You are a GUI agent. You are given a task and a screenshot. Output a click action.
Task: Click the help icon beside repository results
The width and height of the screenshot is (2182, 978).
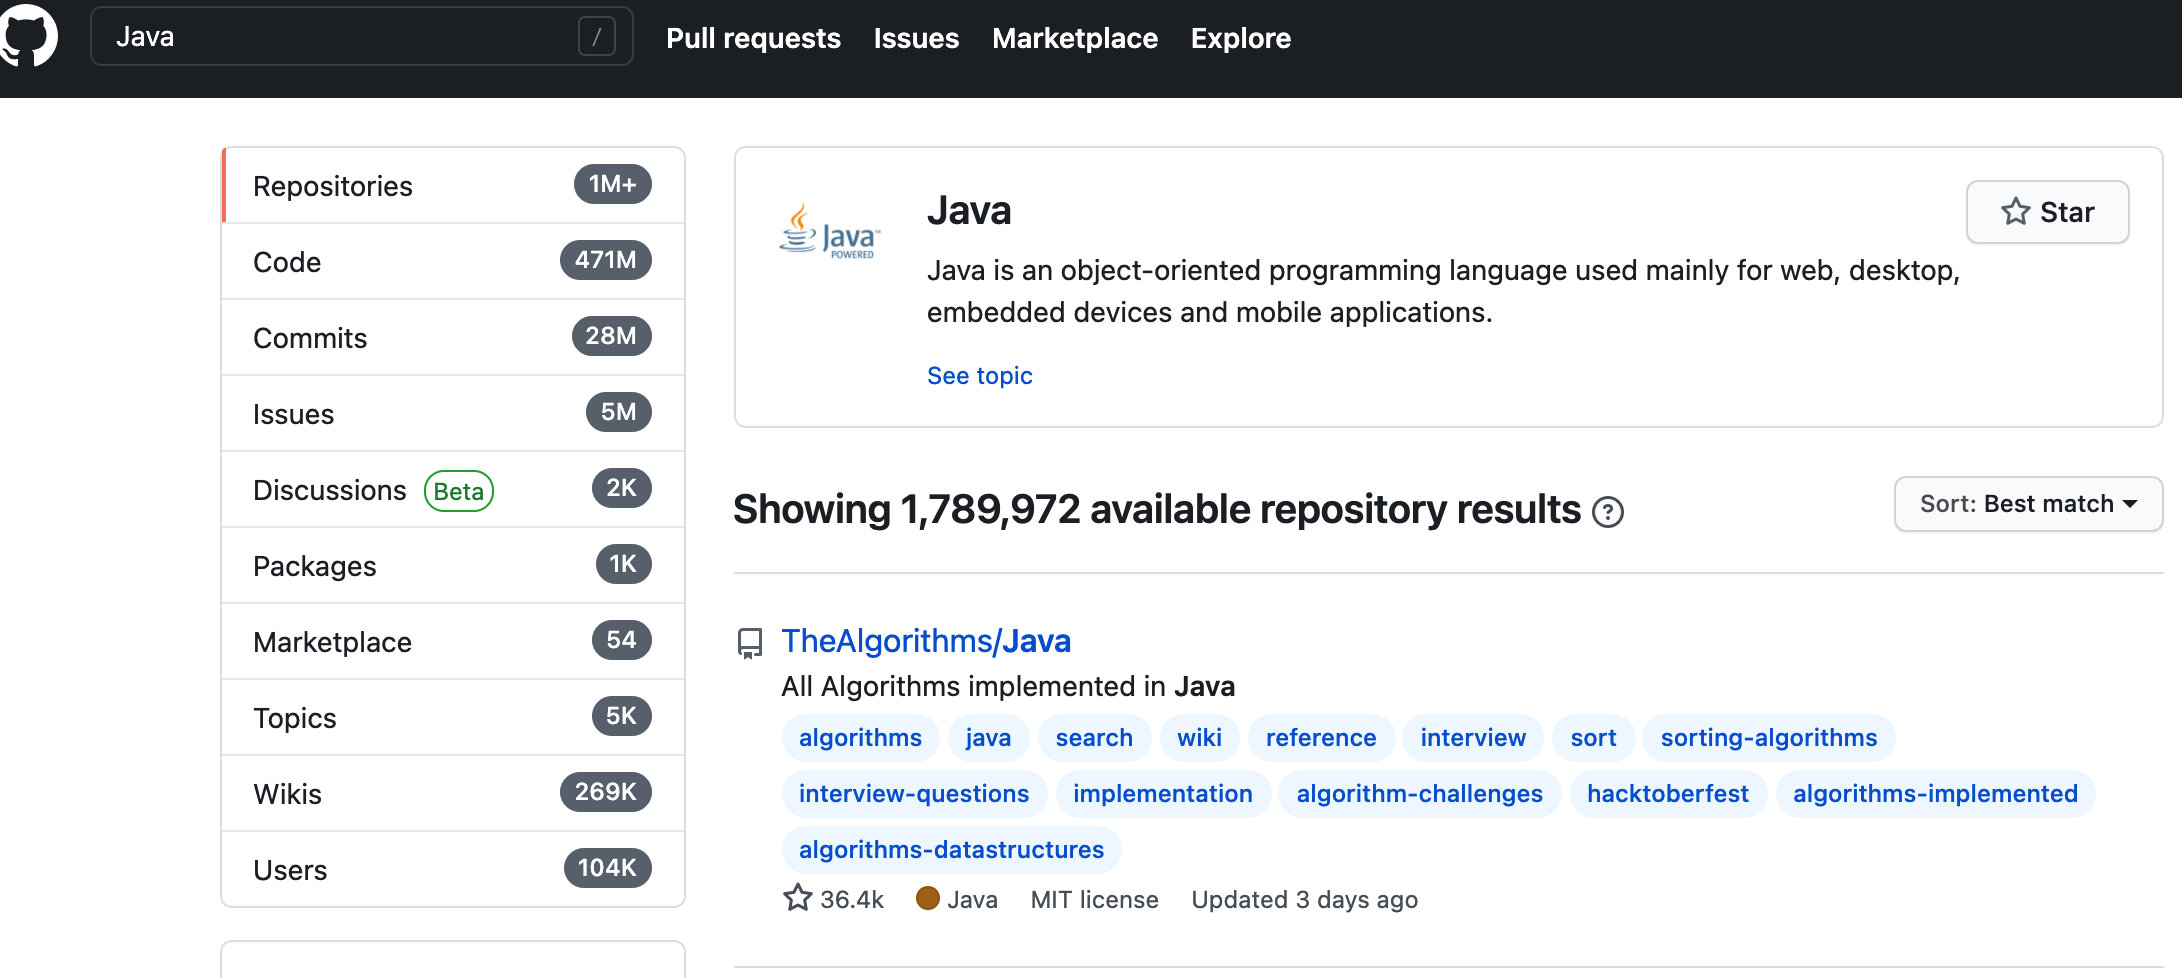(1607, 512)
